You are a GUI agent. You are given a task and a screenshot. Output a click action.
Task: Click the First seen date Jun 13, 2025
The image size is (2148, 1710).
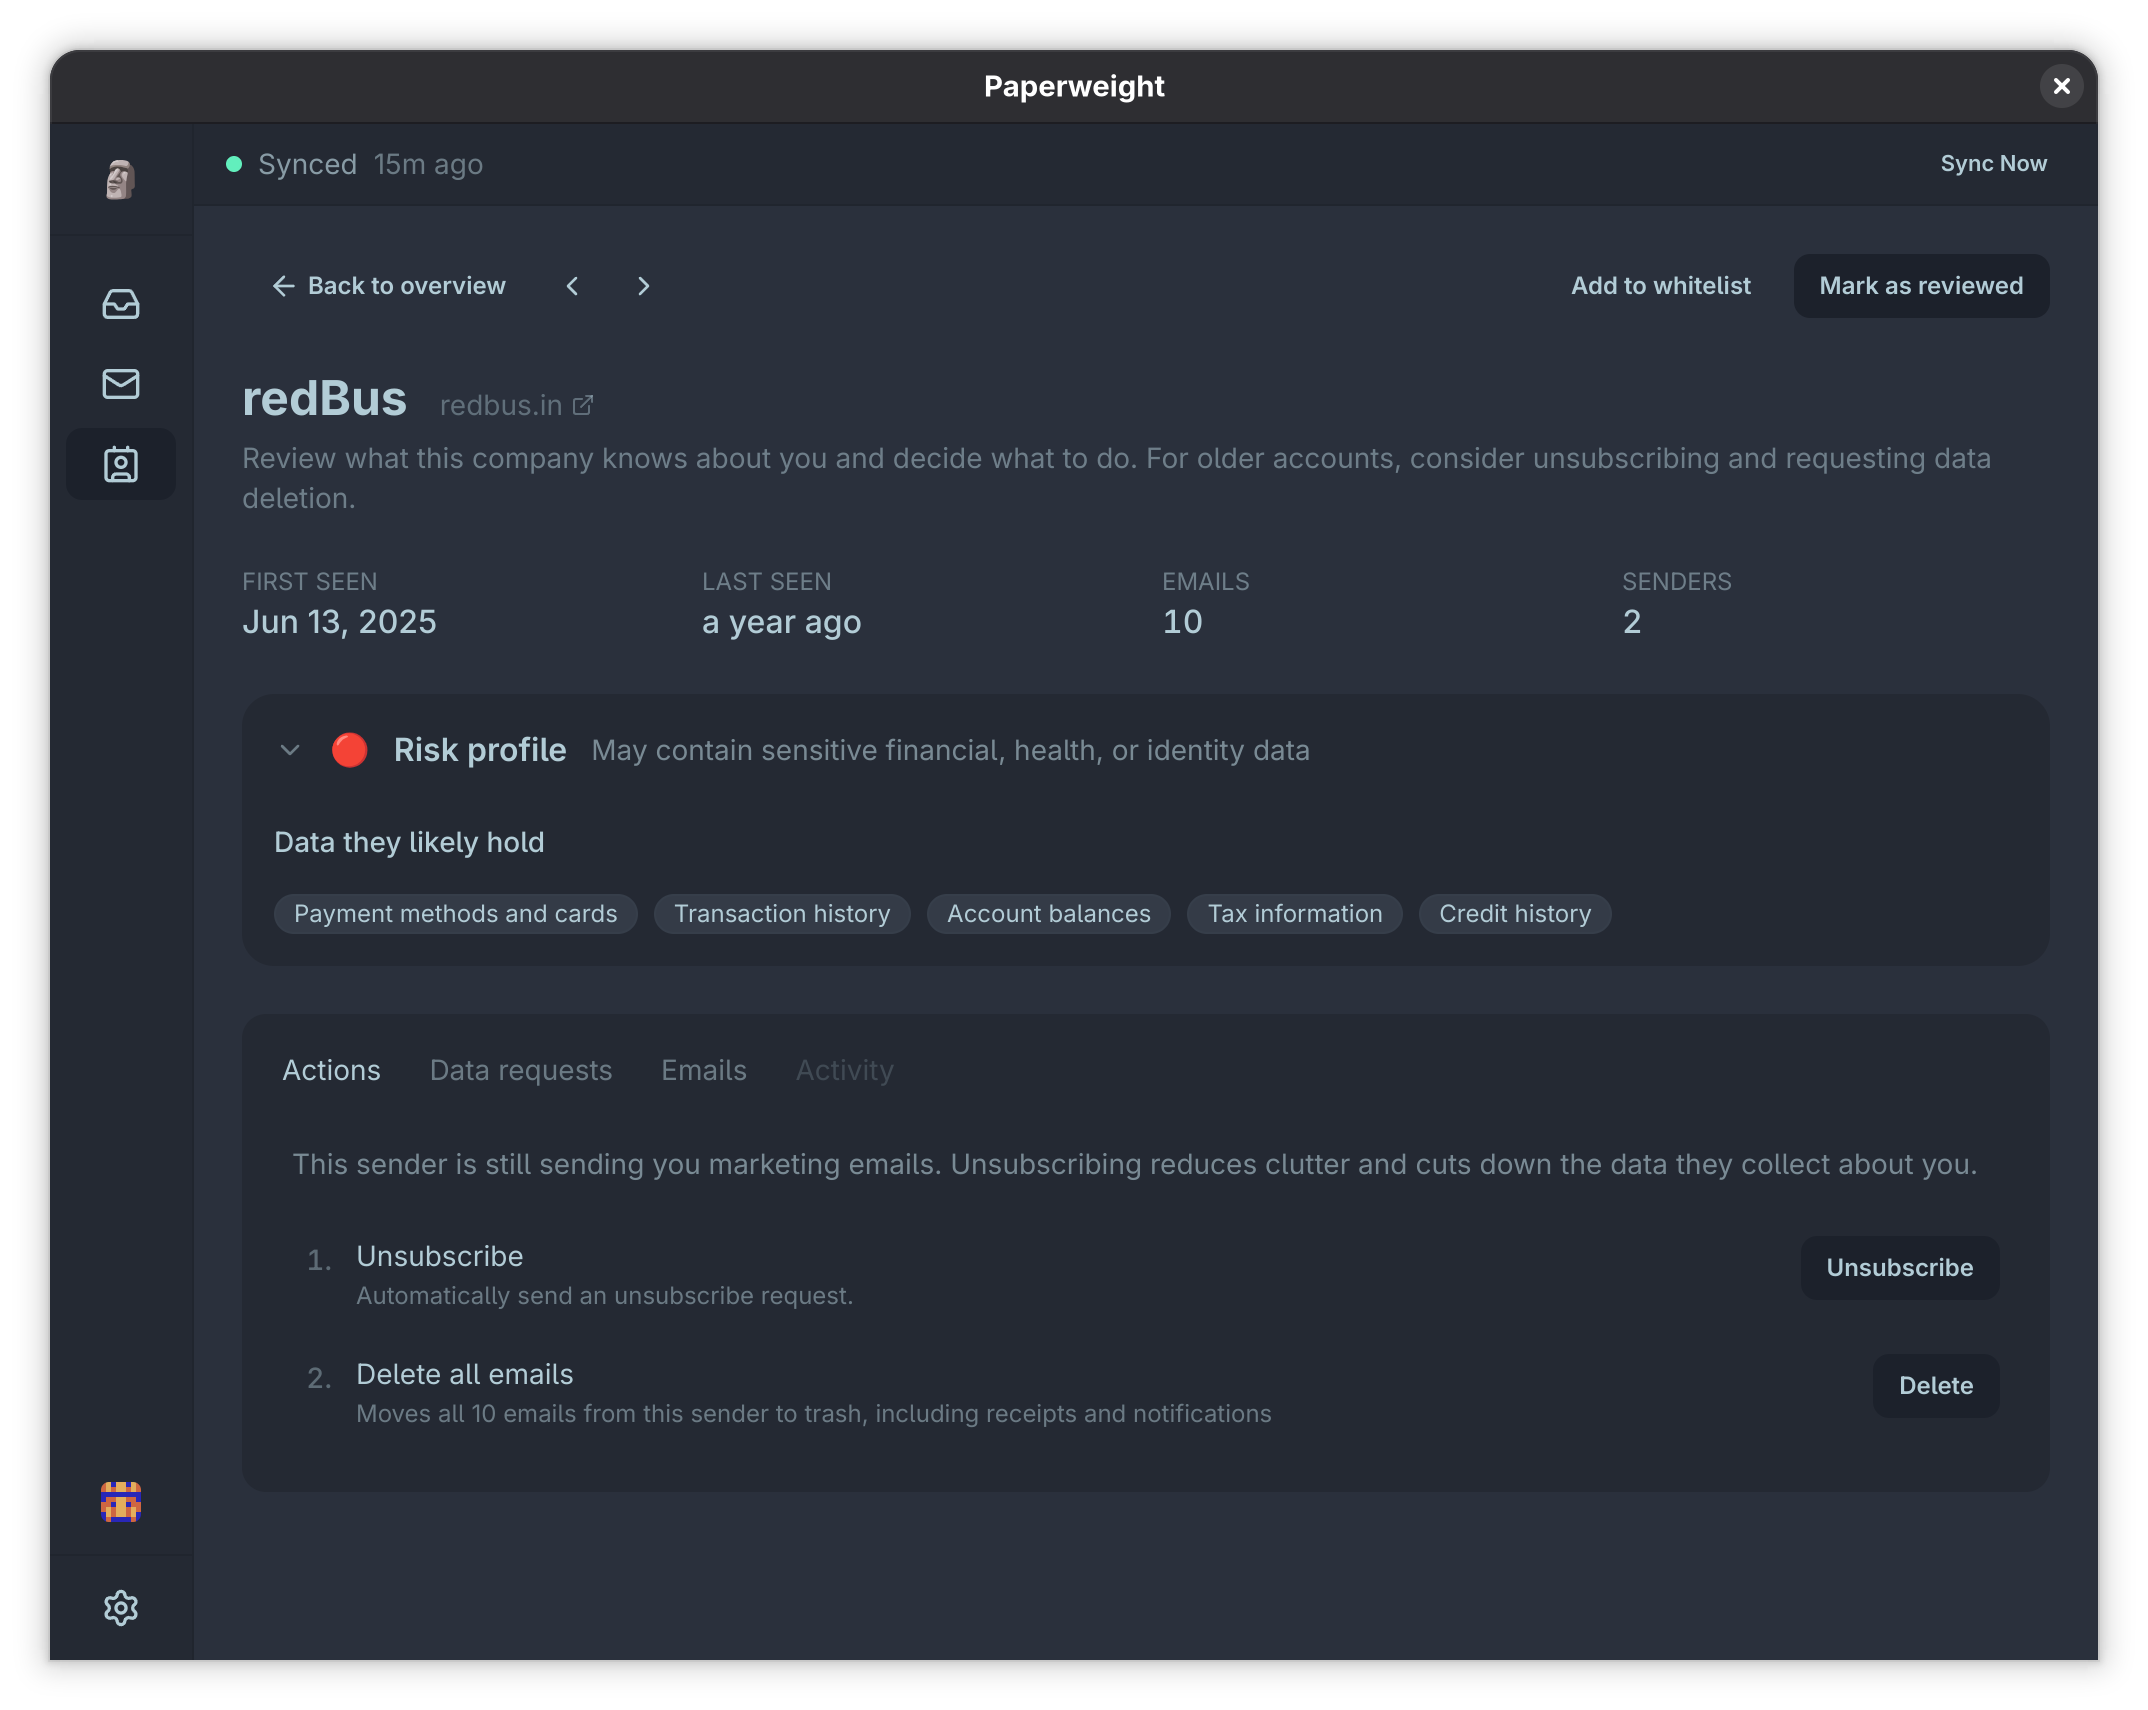[x=339, y=622]
